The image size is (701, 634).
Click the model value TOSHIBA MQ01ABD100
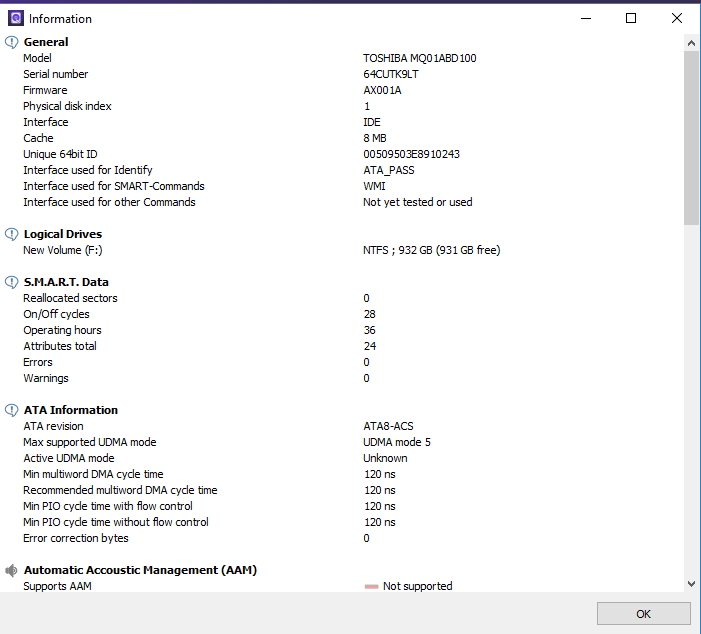tap(419, 58)
